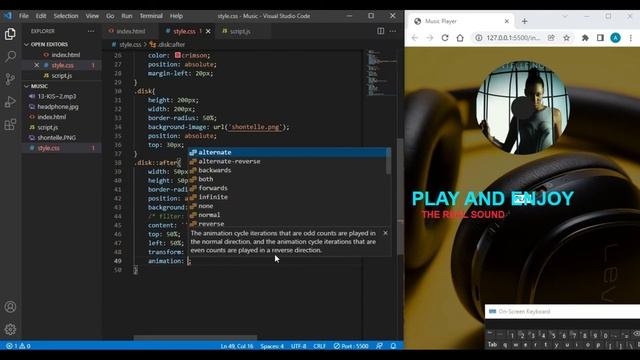This screenshot has width=640, height=360.
Task: Open Chrome home page button
Action: 460,38
